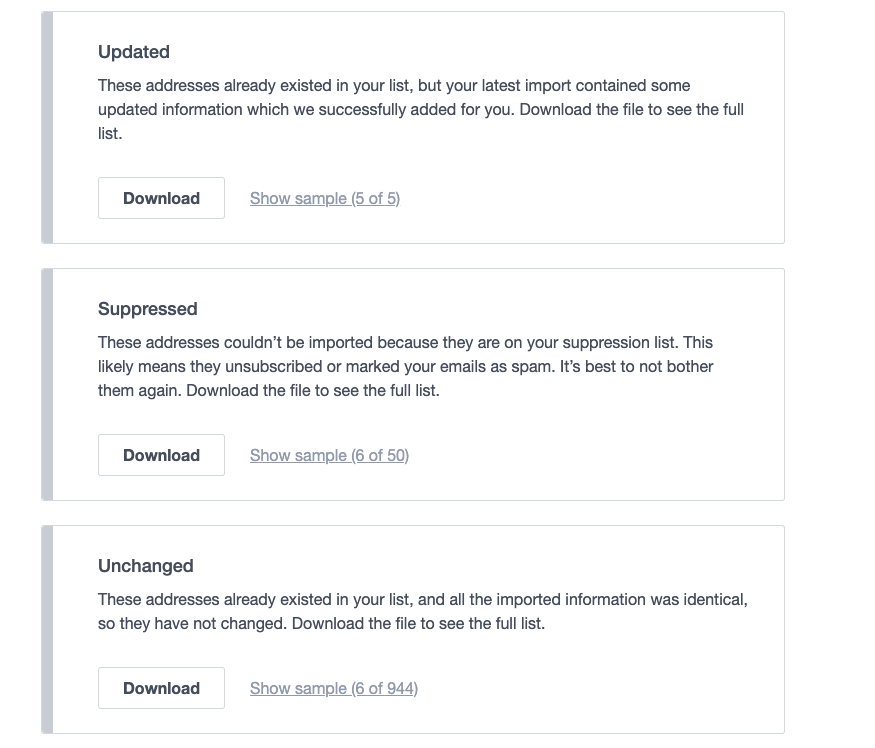Click the Updated card description text
Screen dimensions: 875x748
420,109
